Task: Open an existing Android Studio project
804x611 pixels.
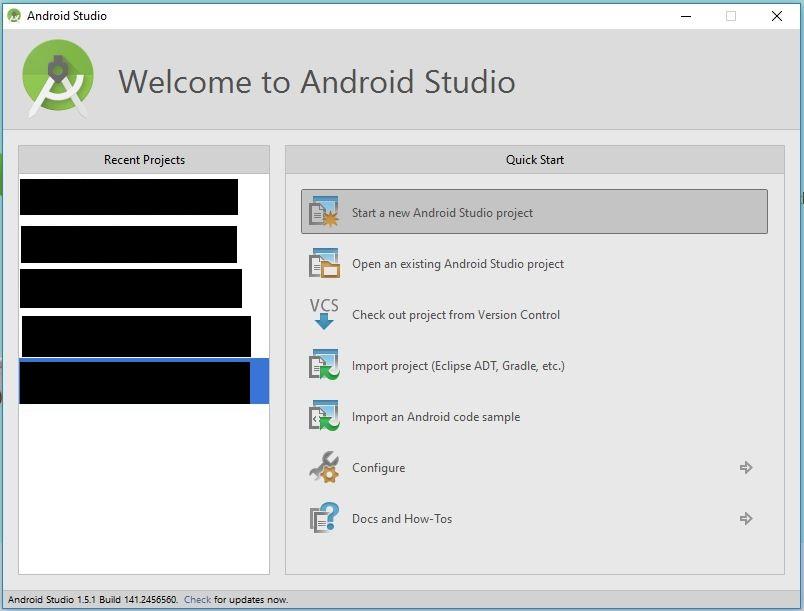Action: 457,264
